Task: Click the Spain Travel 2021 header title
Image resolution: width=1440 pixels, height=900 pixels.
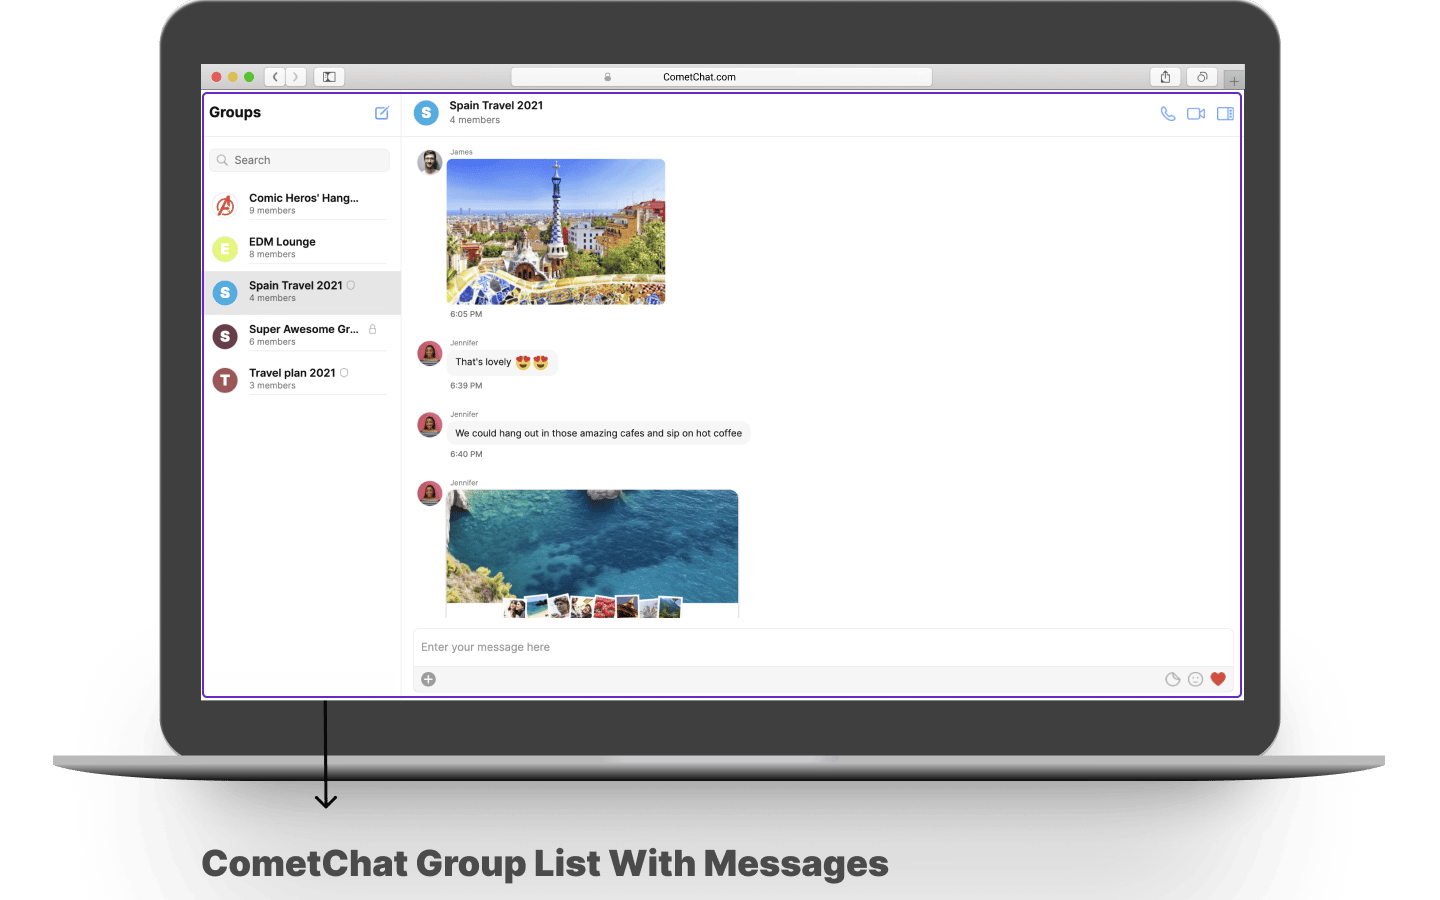Action: click(x=496, y=105)
